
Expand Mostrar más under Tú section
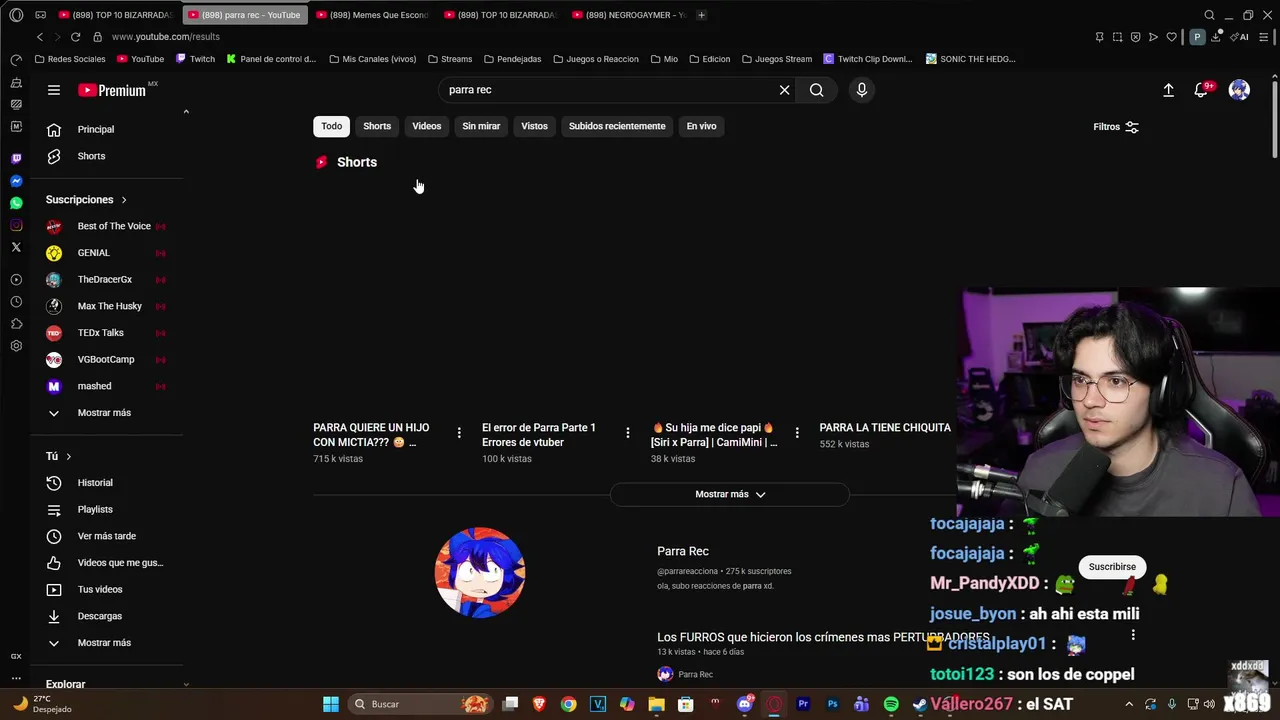pyautogui.click(x=106, y=643)
